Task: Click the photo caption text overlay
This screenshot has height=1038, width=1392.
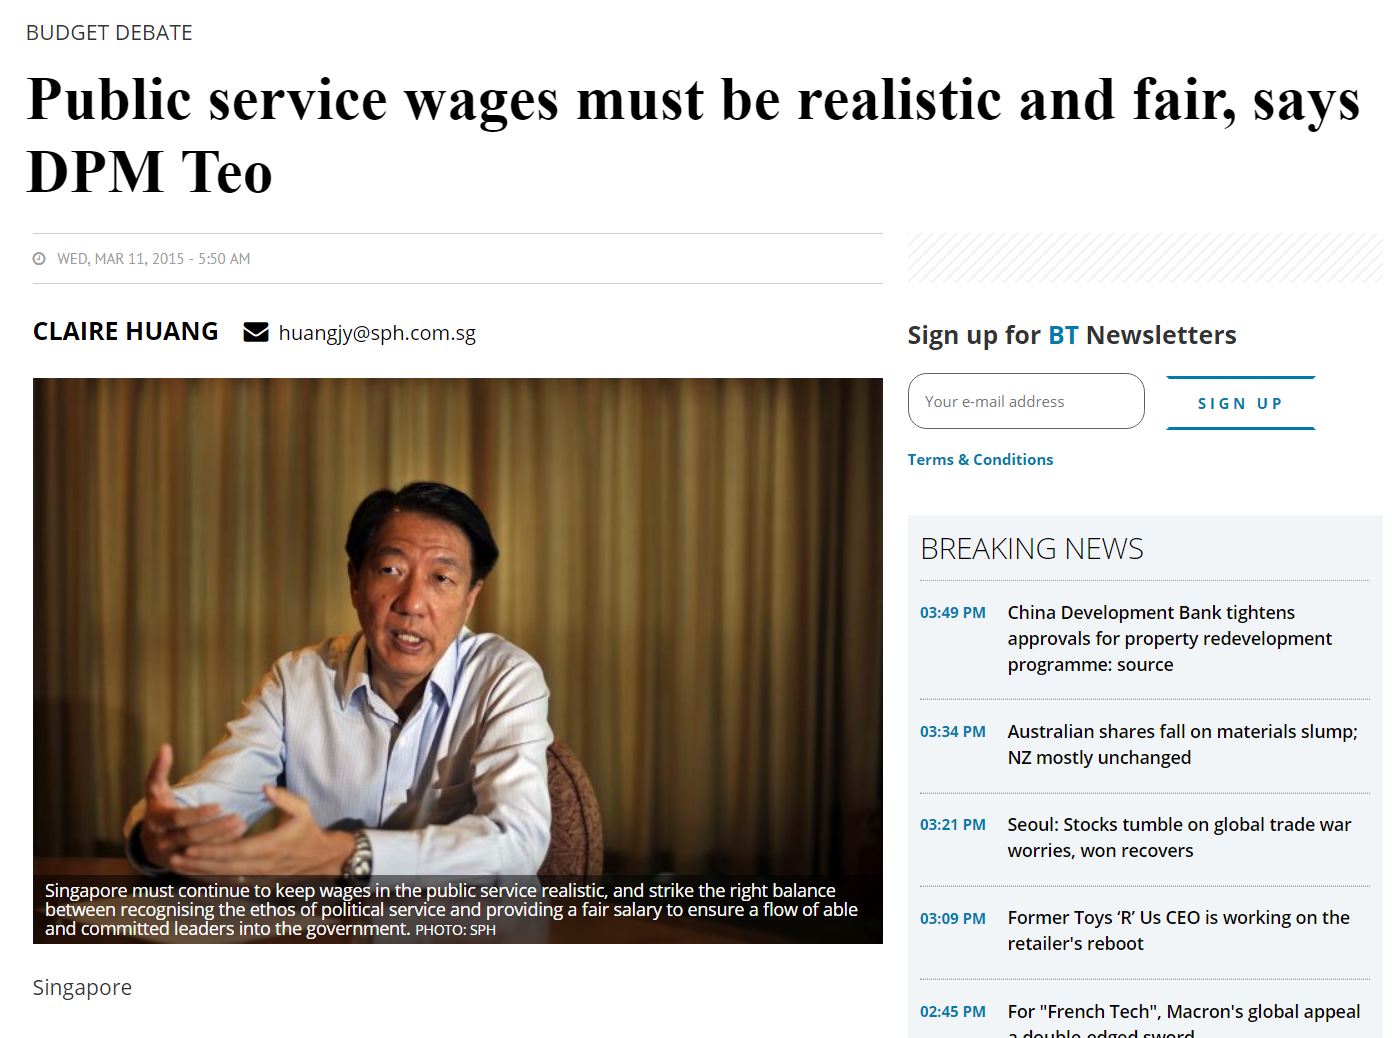Action: coord(451,909)
